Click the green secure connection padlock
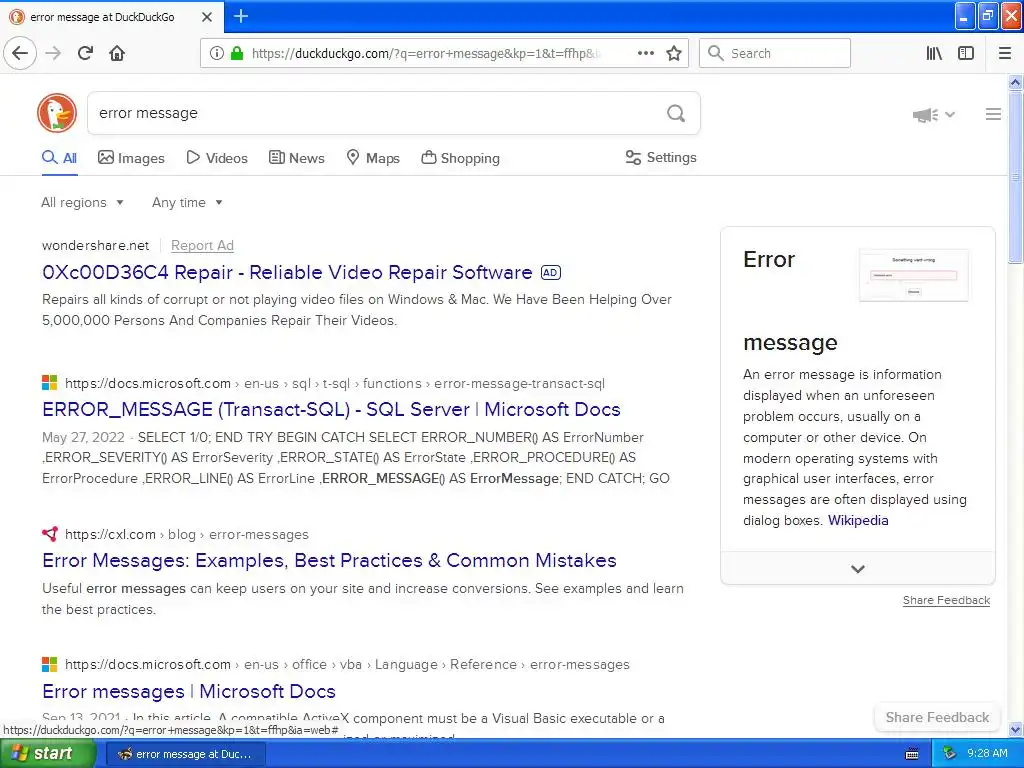Viewport: 1024px width, 768px height. pos(237,53)
